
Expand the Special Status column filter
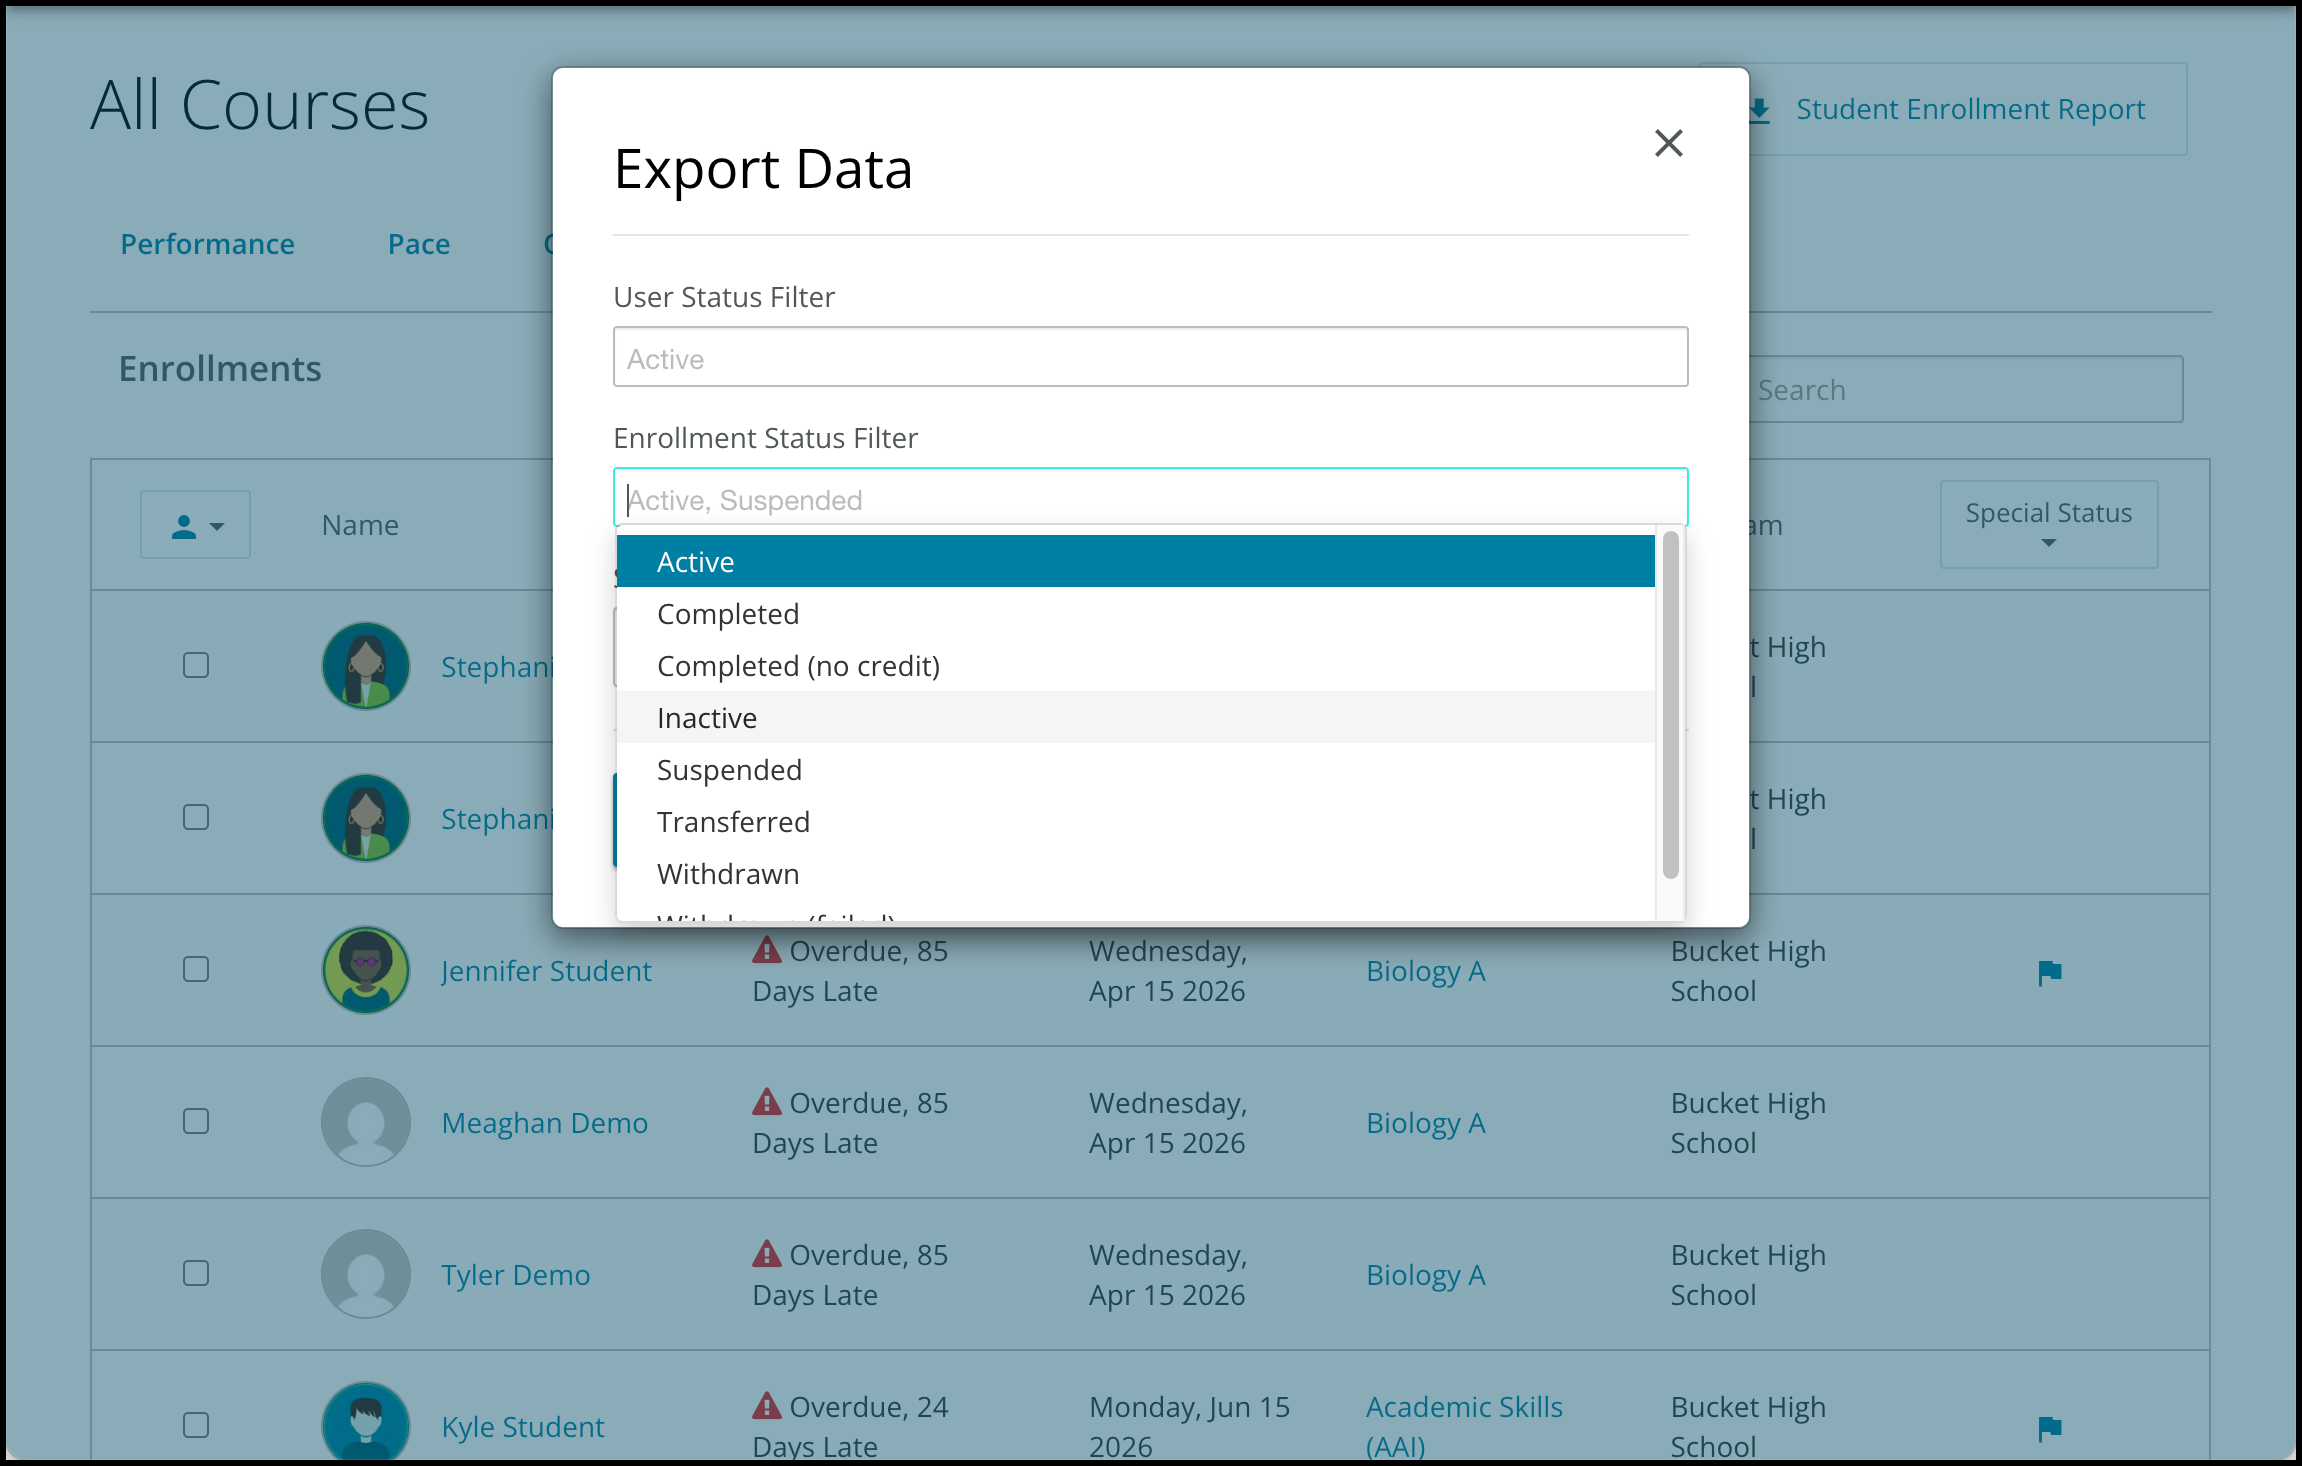2049,525
